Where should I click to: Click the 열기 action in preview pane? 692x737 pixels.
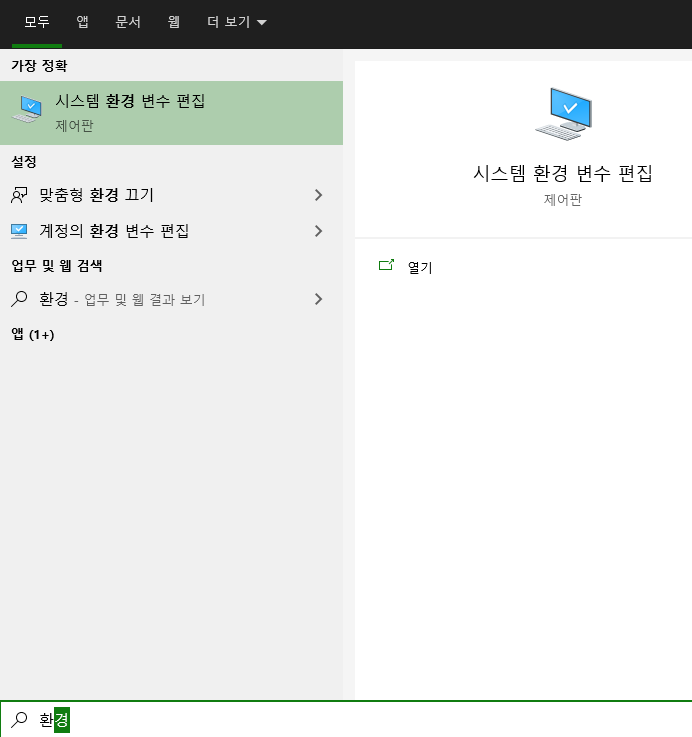click(420, 267)
